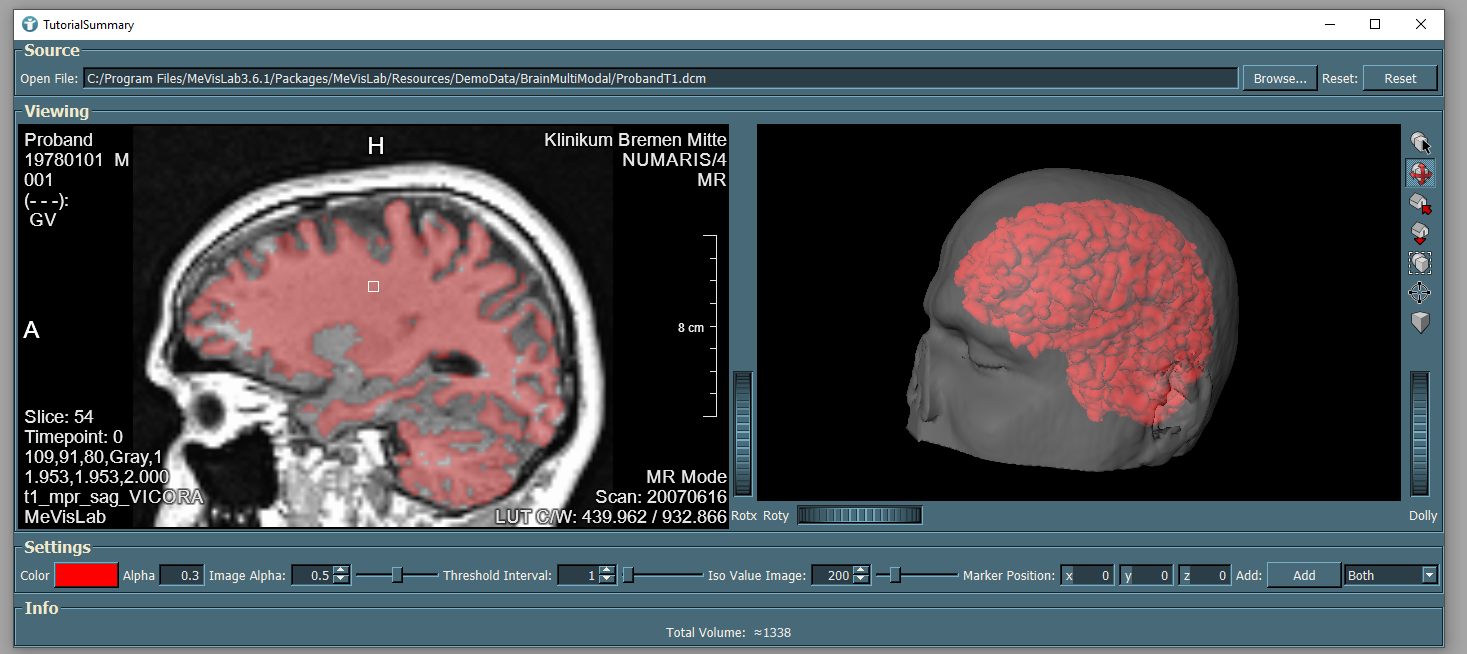Select the seek crosshair tool
The image size is (1467, 654).
click(x=1419, y=293)
